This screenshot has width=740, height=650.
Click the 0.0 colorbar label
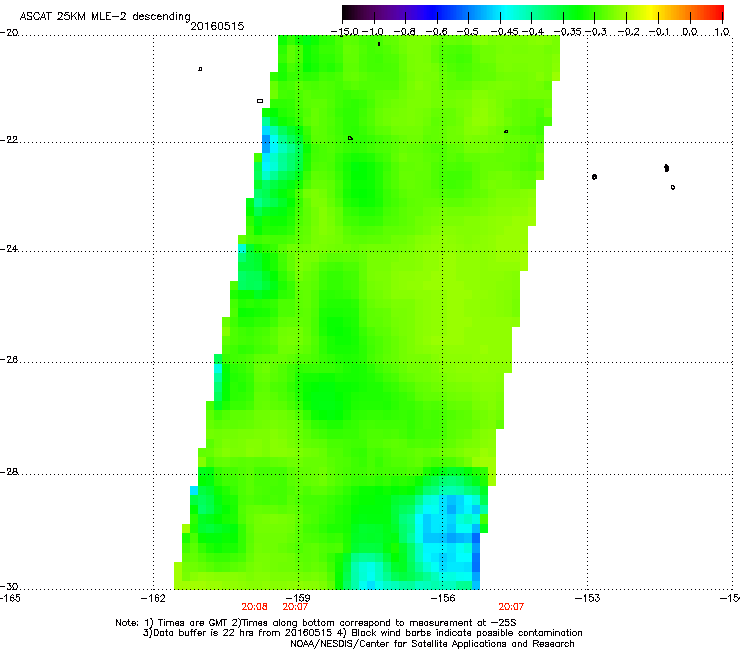(x=690, y=32)
